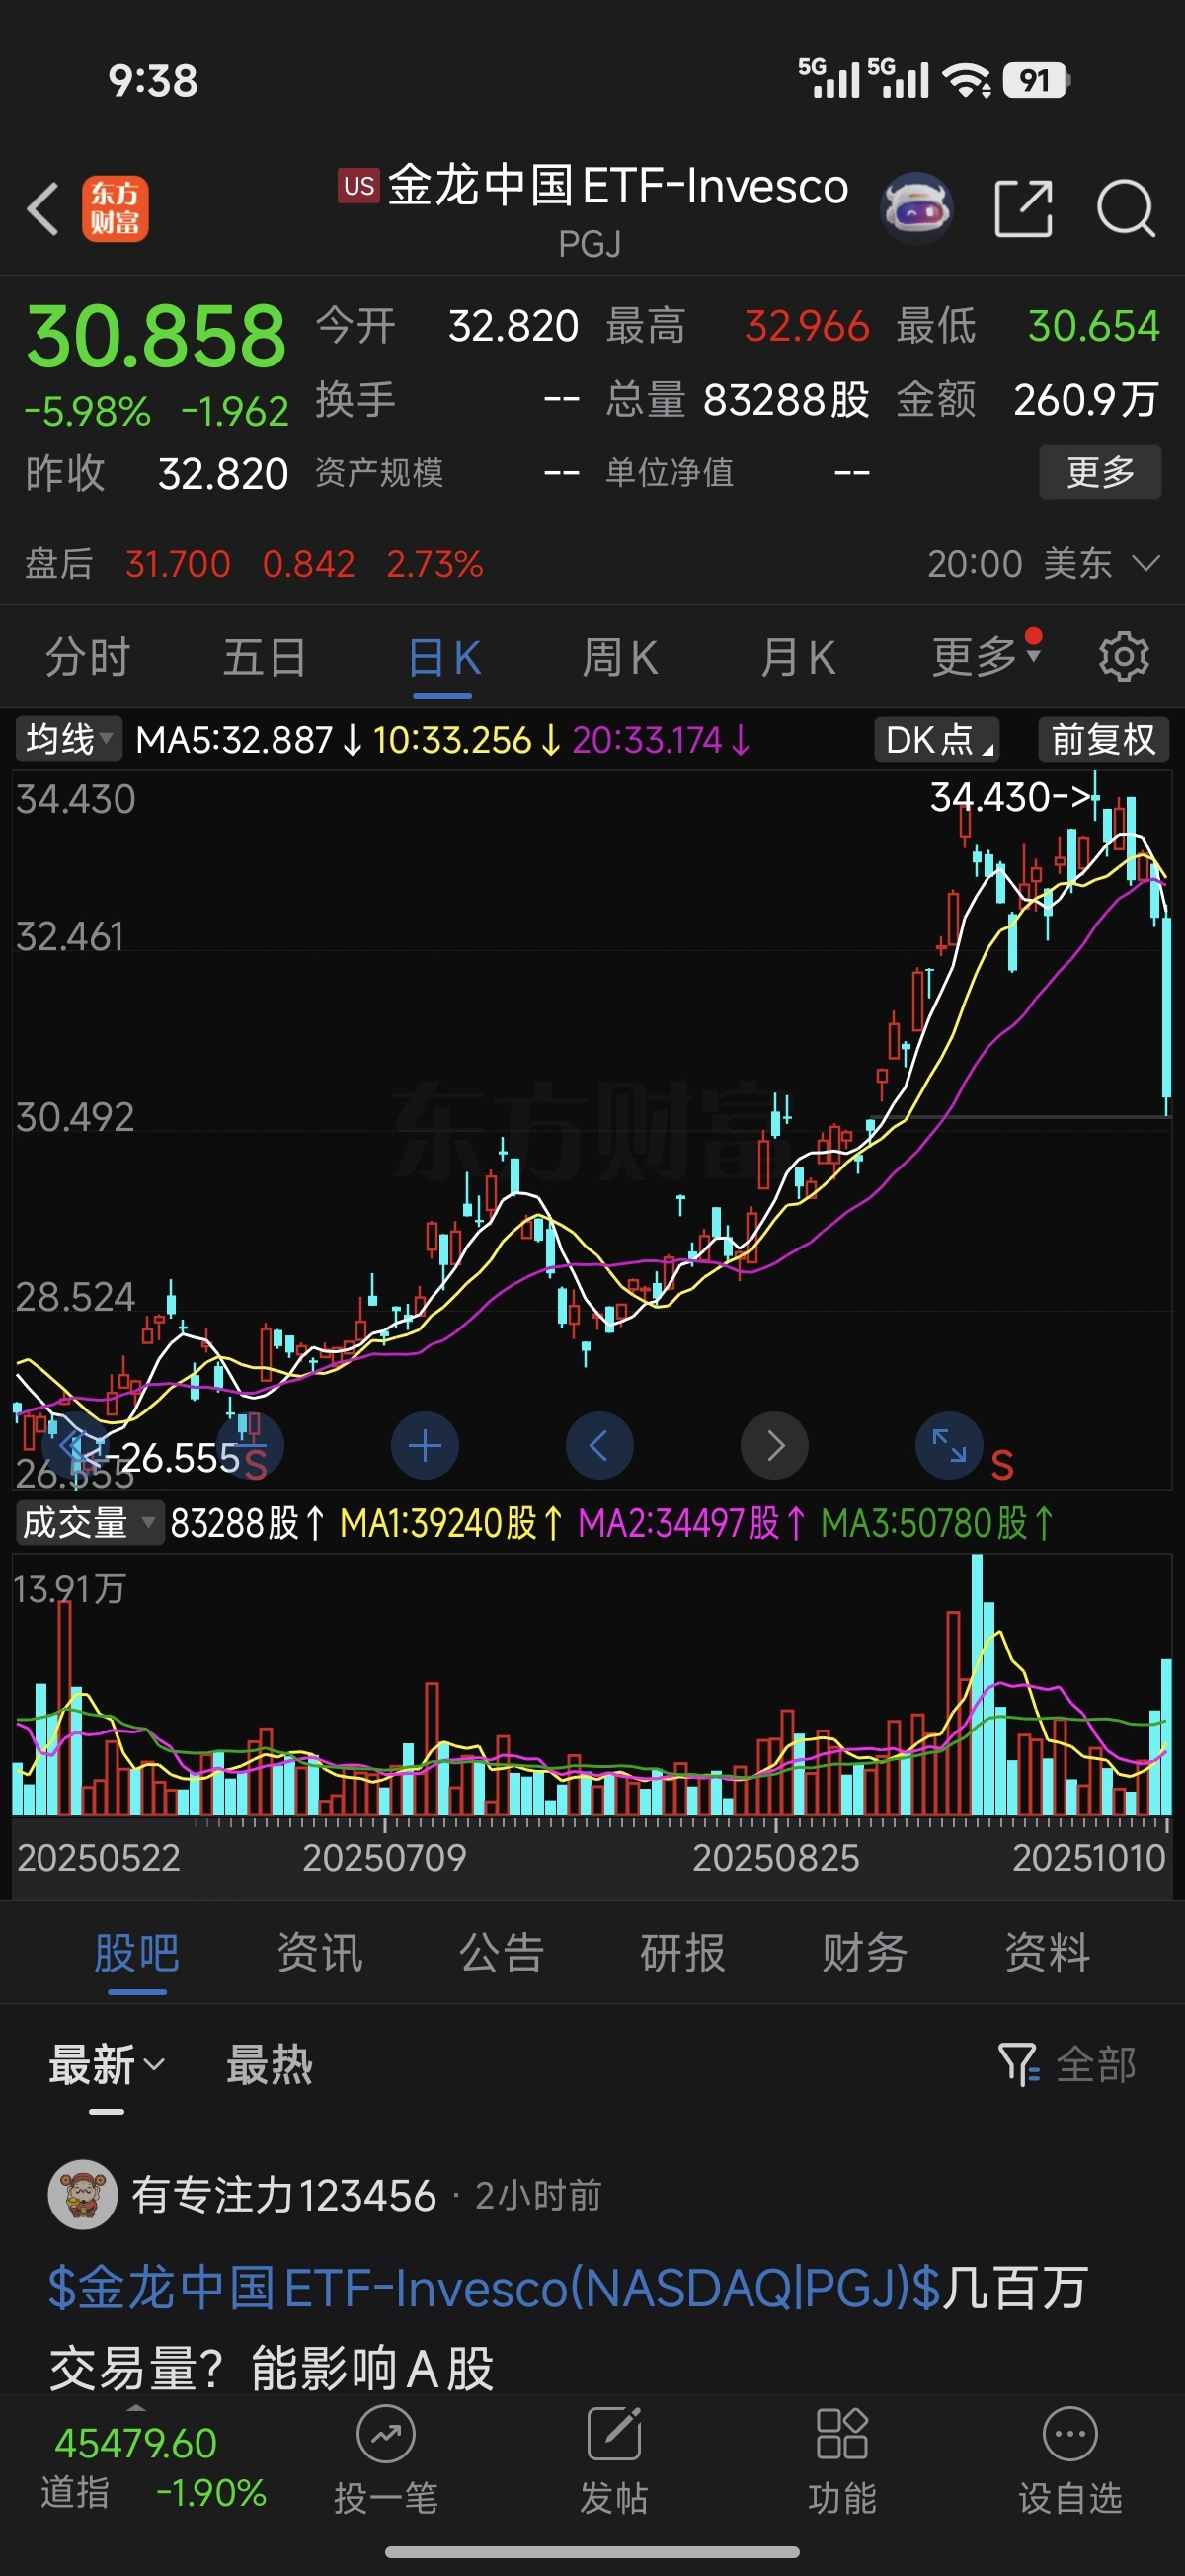Expand the bottom index ticker arrow
This screenshot has width=1185, height=2576.
pos(137,2406)
